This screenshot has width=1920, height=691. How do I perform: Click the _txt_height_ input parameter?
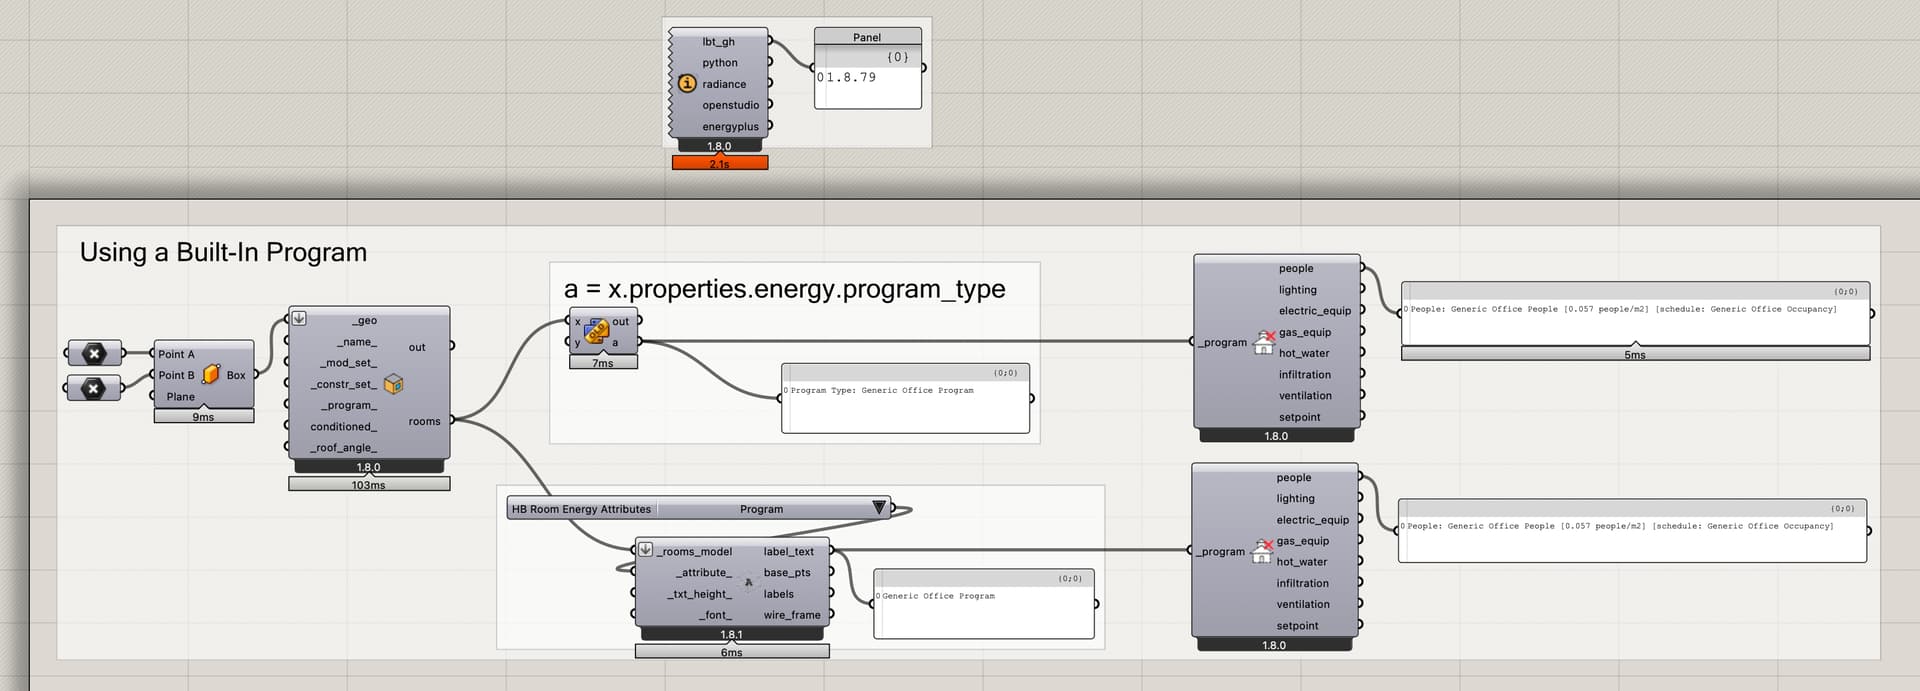pyautogui.click(x=699, y=594)
